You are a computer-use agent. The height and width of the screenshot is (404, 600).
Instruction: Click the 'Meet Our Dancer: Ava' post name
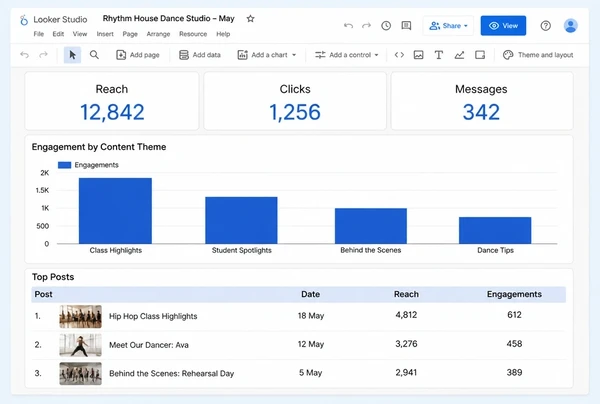click(x=149, y=345)
